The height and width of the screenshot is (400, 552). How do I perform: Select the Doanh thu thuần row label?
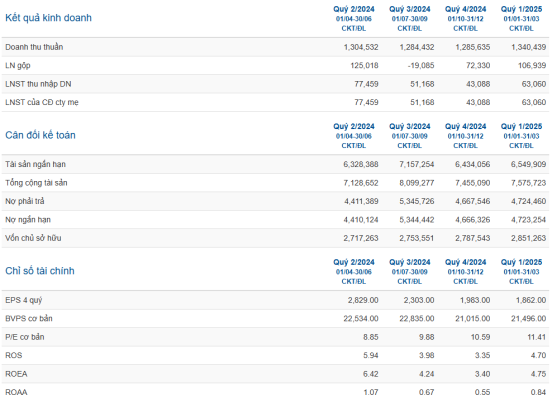coord(34,47)
